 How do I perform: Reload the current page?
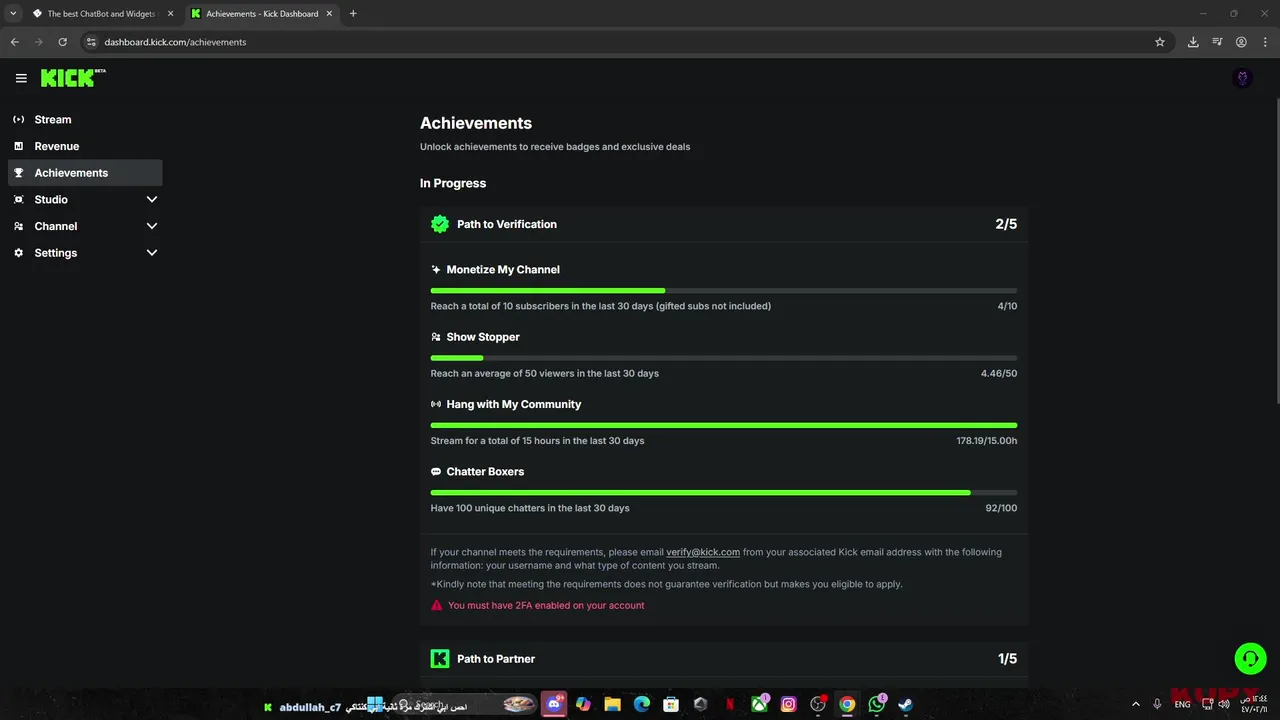(x=62, y=42)
